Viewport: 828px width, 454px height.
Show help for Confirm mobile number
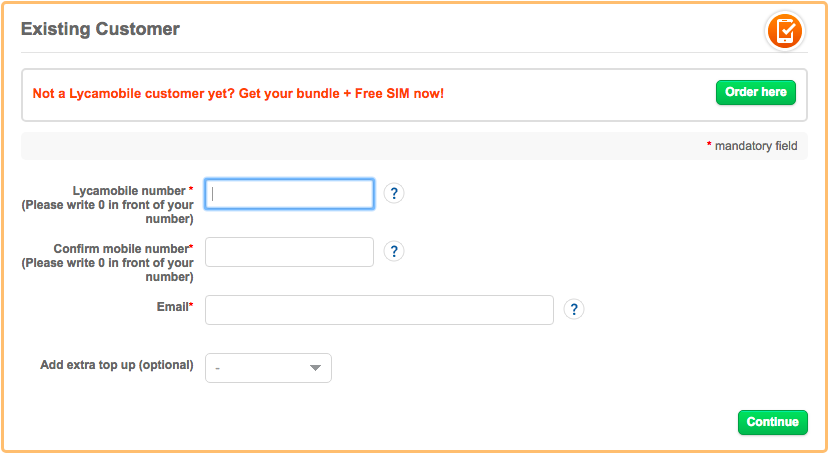click(x=394, y=251)
